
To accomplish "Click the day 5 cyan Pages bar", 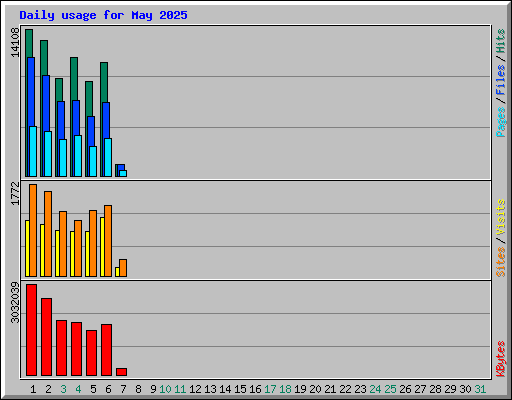I will (93, 161).
